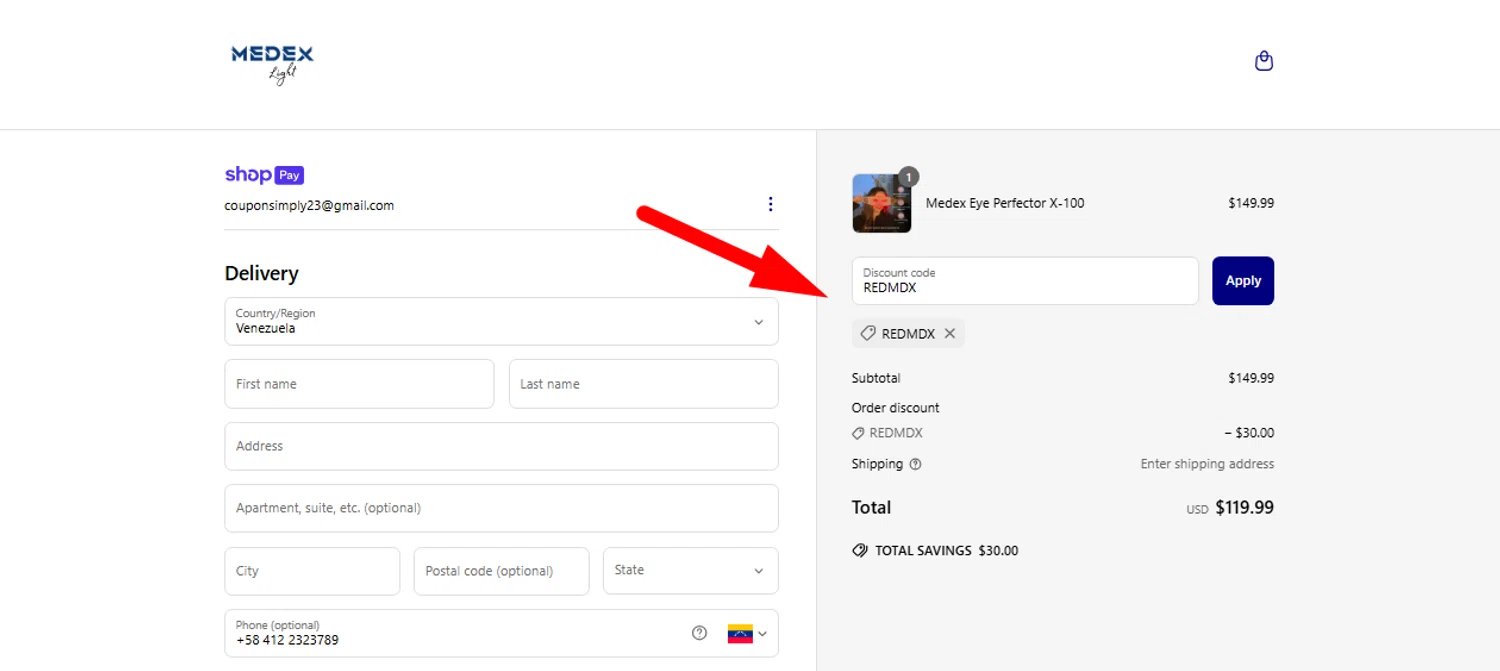The height and width of the screenshot is (671, 1500).
Task: Click the Medex Eye Perfector X-100 product name
Action: tap(1005, 203)
